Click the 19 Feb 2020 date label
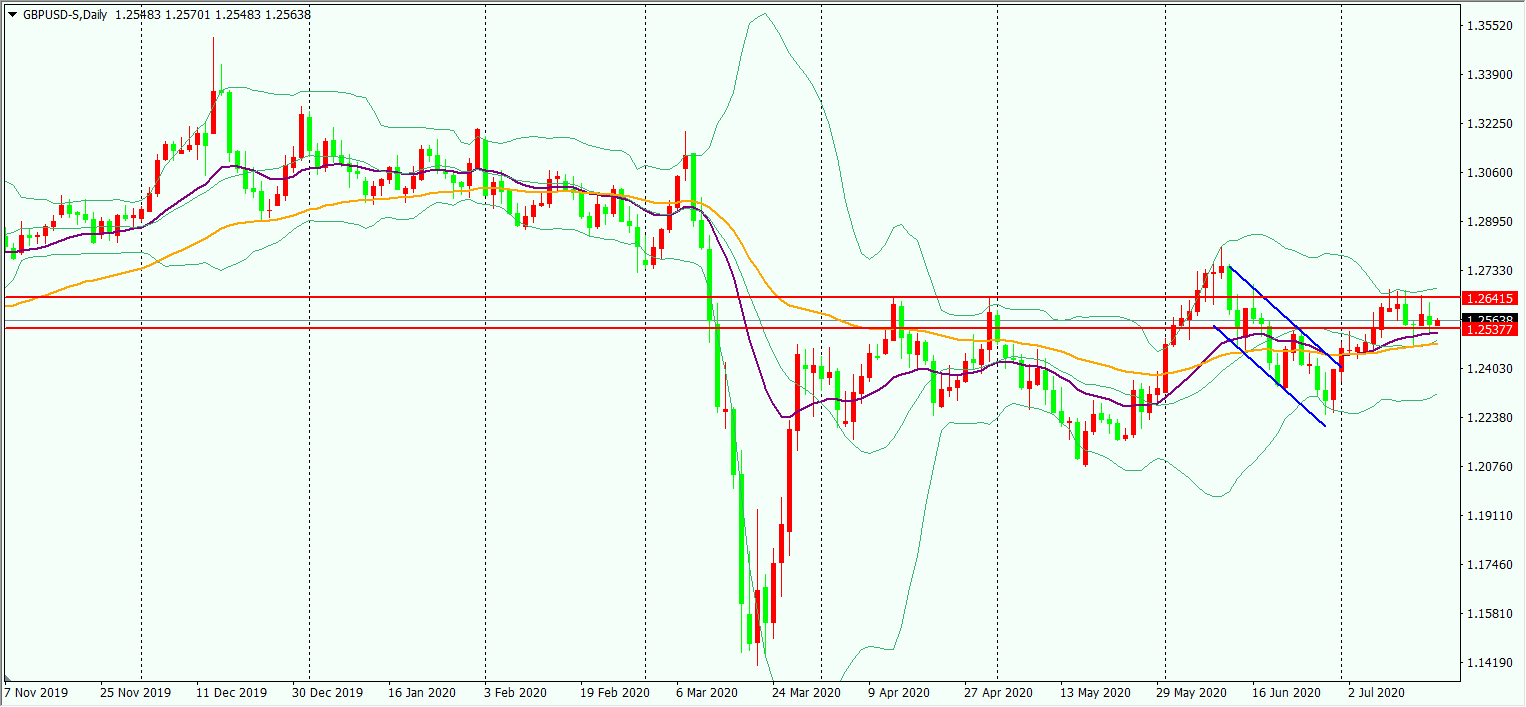This screenshot has height=707, width=1526. 614,693
